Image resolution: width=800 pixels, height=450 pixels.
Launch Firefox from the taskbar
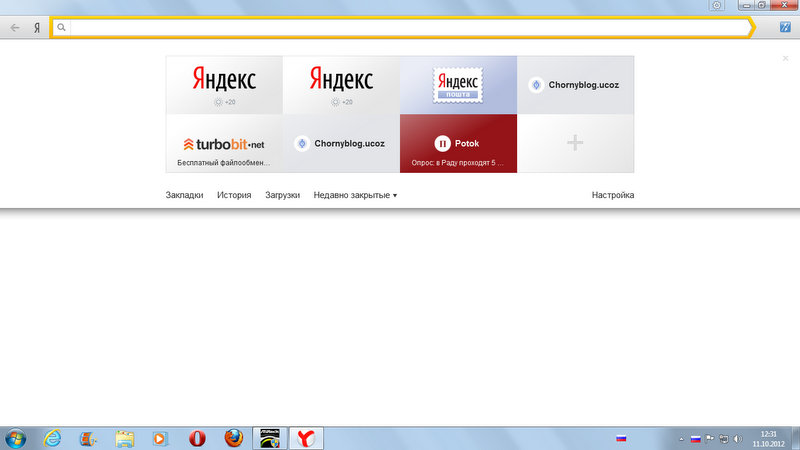coord(234,438)
